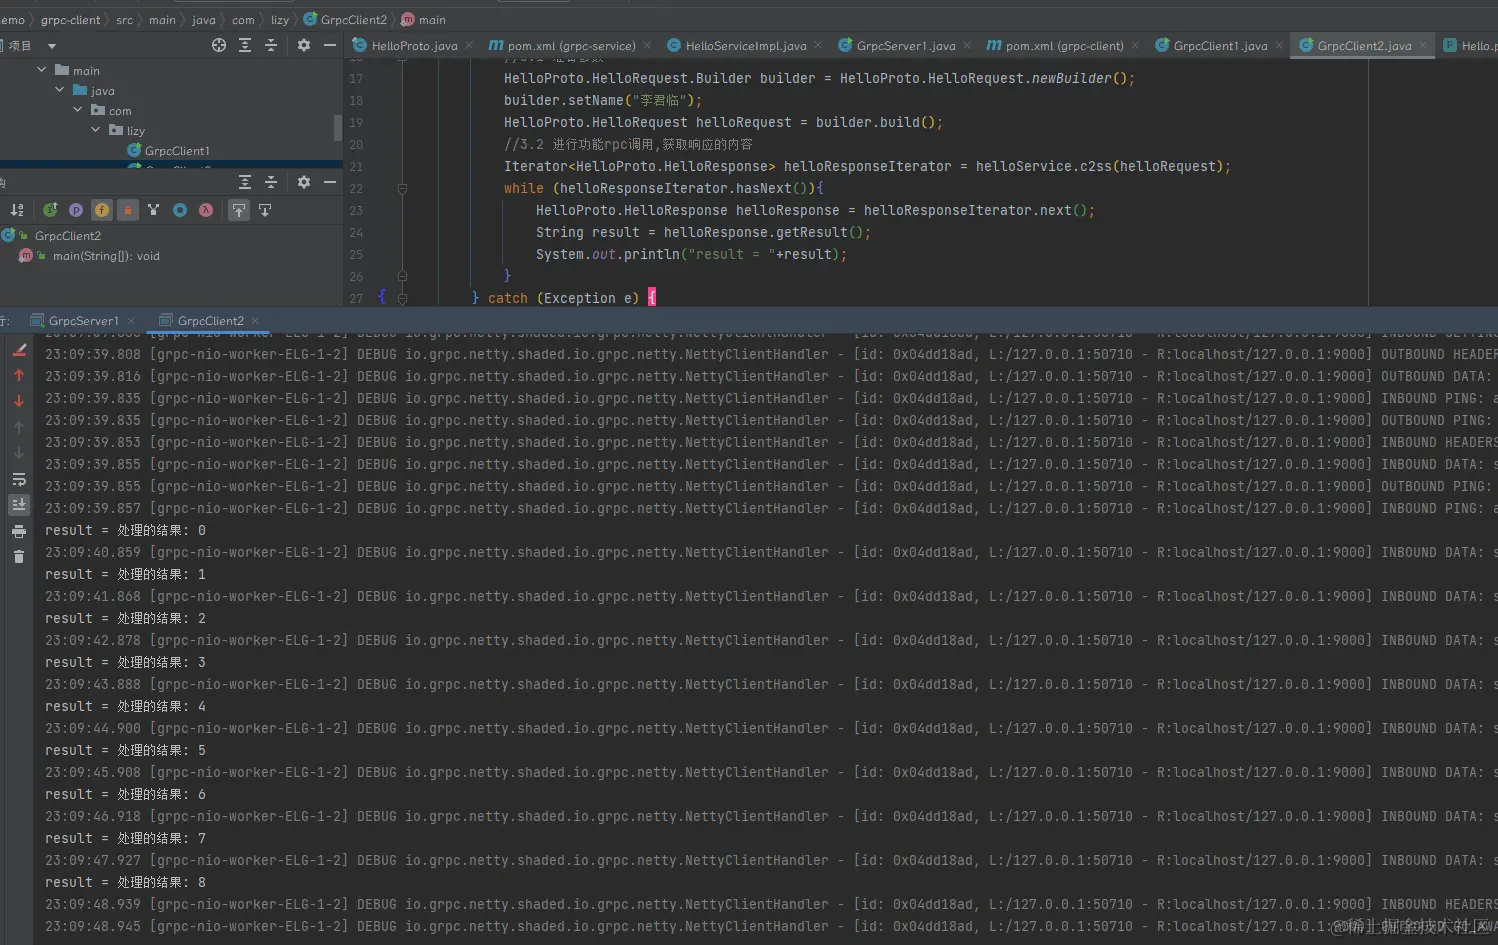Viewport: 1498px width, 945px height.
Task: Click the run-window icon on the GrpcServer1 run tab
Action: pyautogui.click(x=37, y=321)
